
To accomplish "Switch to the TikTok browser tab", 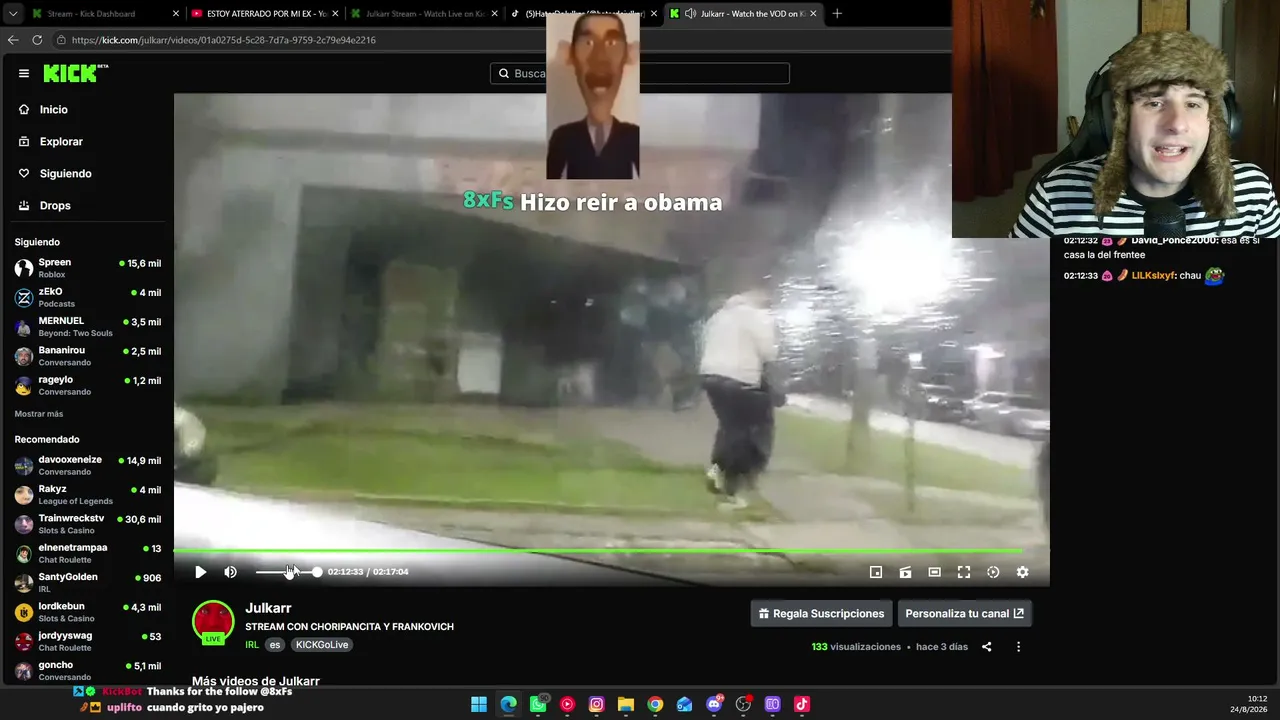I will tap(584, 14).
